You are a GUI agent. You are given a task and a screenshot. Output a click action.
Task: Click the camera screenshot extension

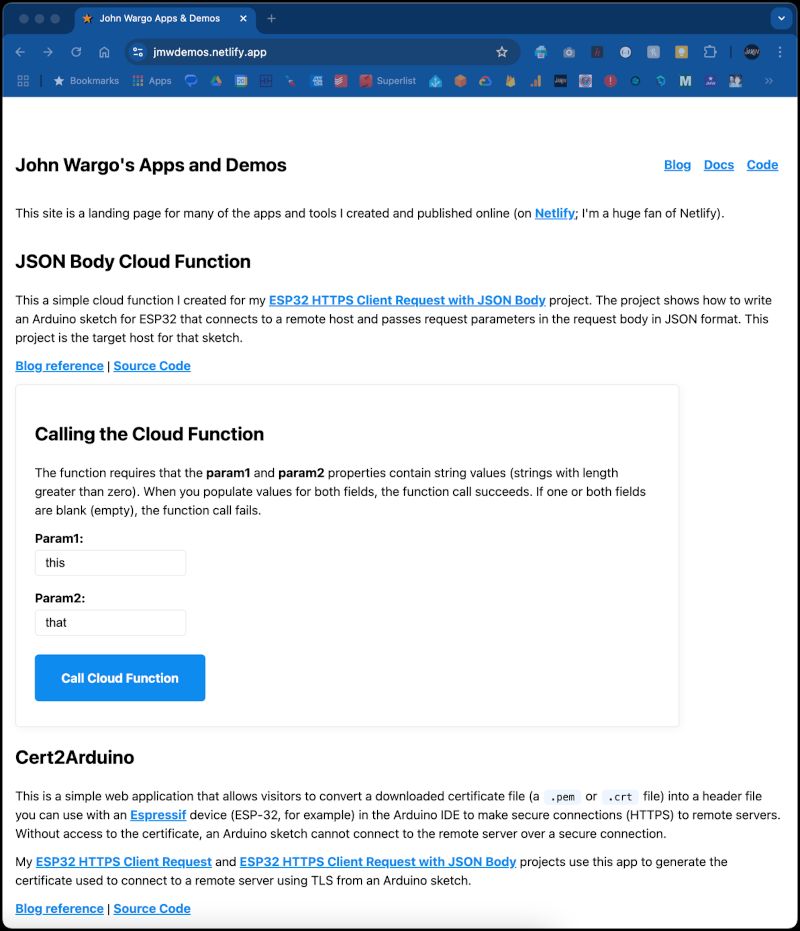[x=569, y=52]
